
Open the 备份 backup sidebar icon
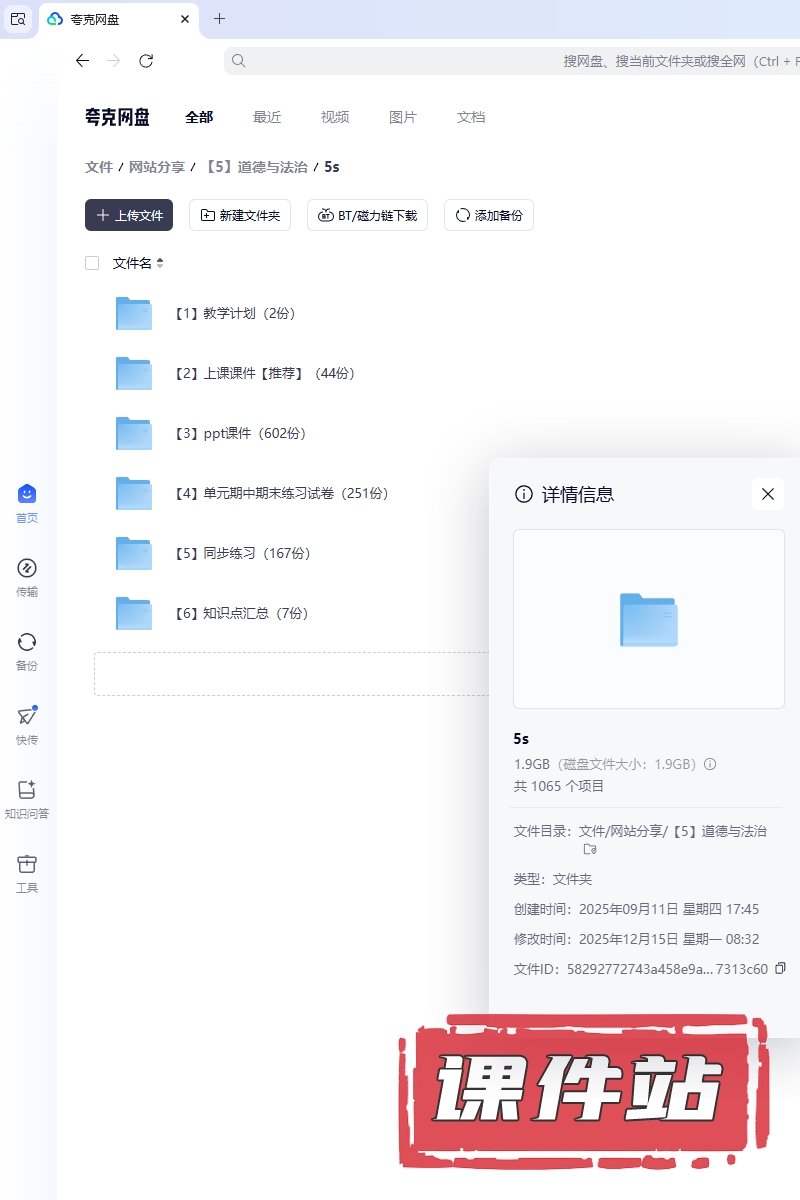(27, 643)
